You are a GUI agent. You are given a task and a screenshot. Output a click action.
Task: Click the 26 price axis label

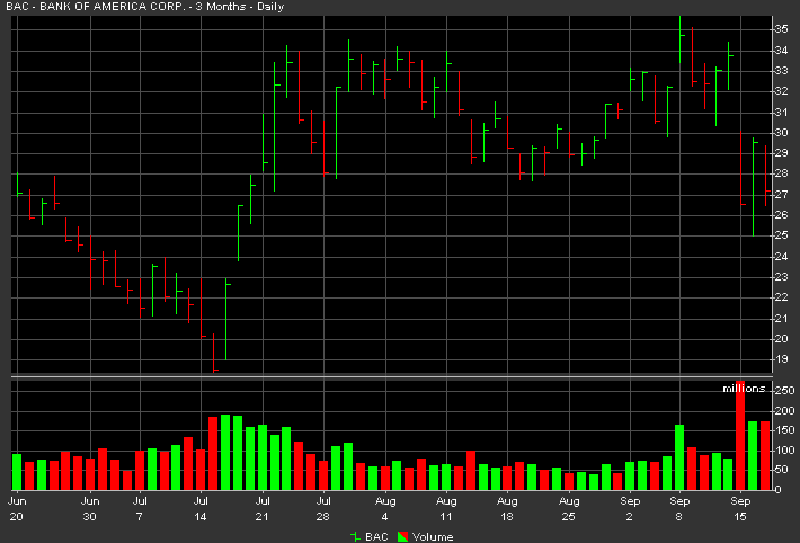click(781, 215)
